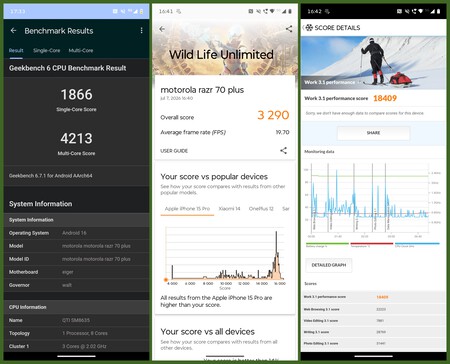450x364 pixels.
Task: Tap the Average frame rate (FPS) row
Action: [x=225, y=132]
